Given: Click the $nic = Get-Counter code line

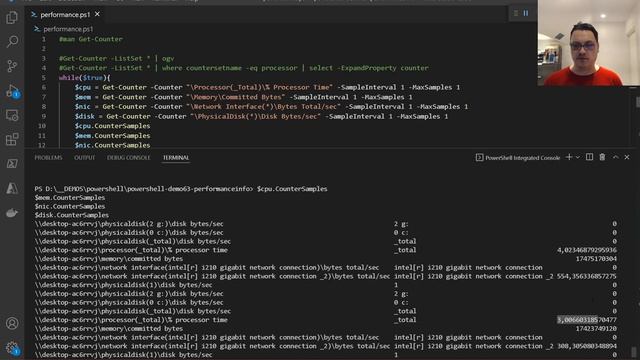Looking at the screenshot, I should click(x=271, y=107).
